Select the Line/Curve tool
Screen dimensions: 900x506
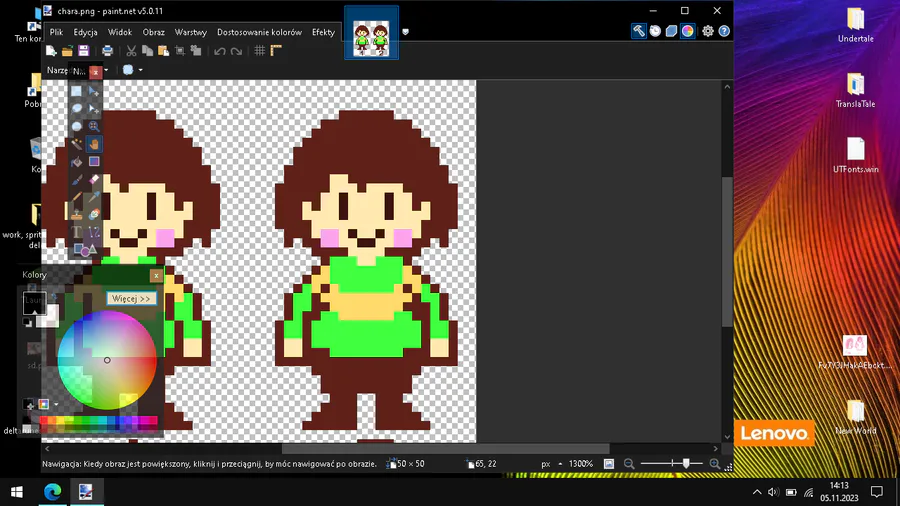[x=94, y=232]
